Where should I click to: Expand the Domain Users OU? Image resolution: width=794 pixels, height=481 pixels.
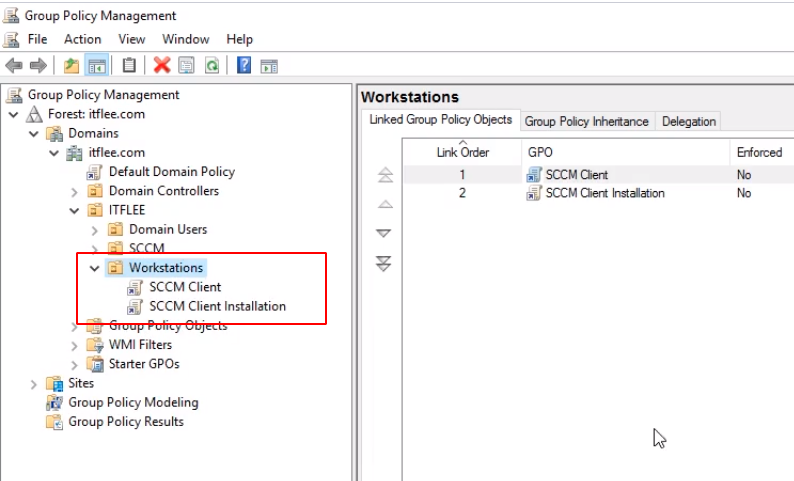point(95,230)
